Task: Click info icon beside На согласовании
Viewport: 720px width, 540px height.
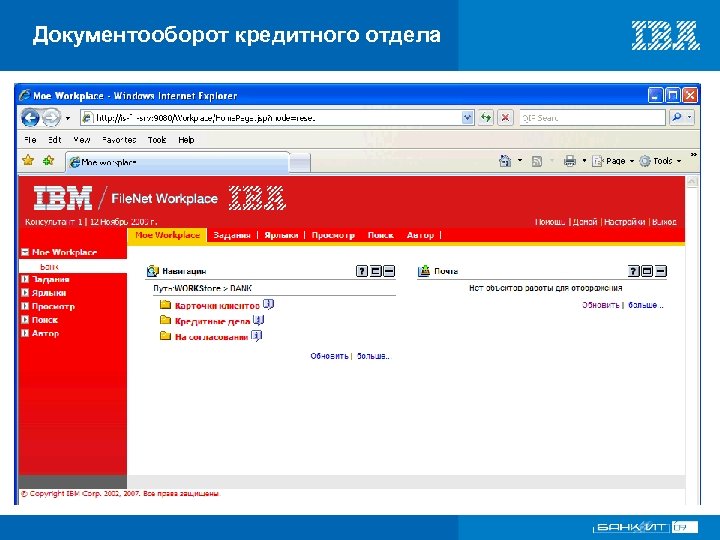Action: coord(257,336)
